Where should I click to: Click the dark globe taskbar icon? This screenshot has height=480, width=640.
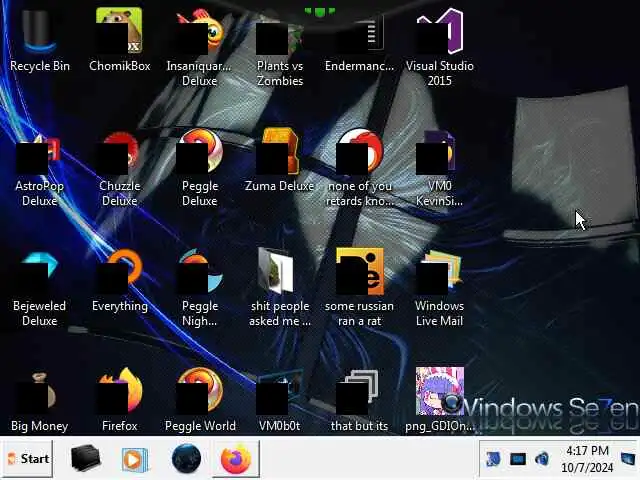(x=186, y=458)
